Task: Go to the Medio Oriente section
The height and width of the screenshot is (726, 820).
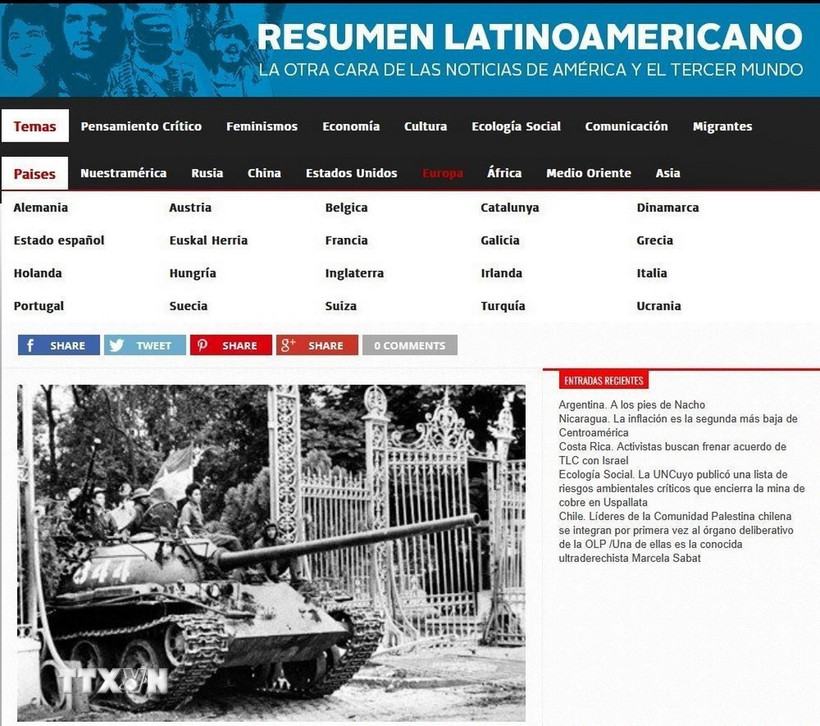Action: (588, 172)
